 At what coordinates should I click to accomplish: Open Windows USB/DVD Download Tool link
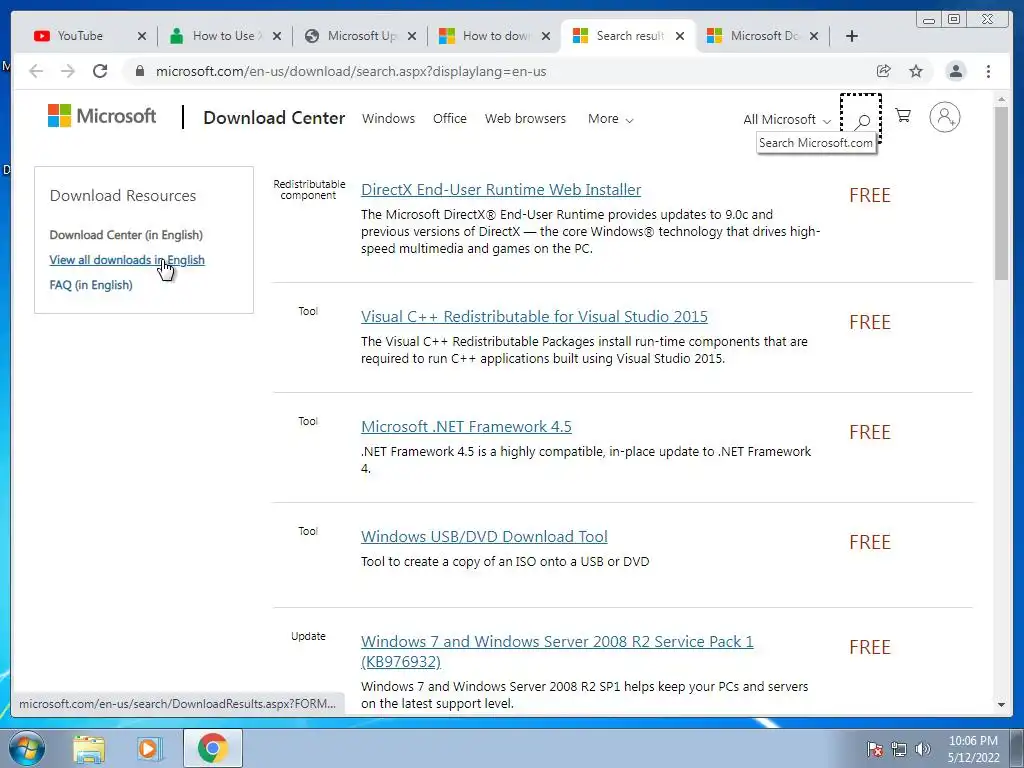[x=484, y=537]
